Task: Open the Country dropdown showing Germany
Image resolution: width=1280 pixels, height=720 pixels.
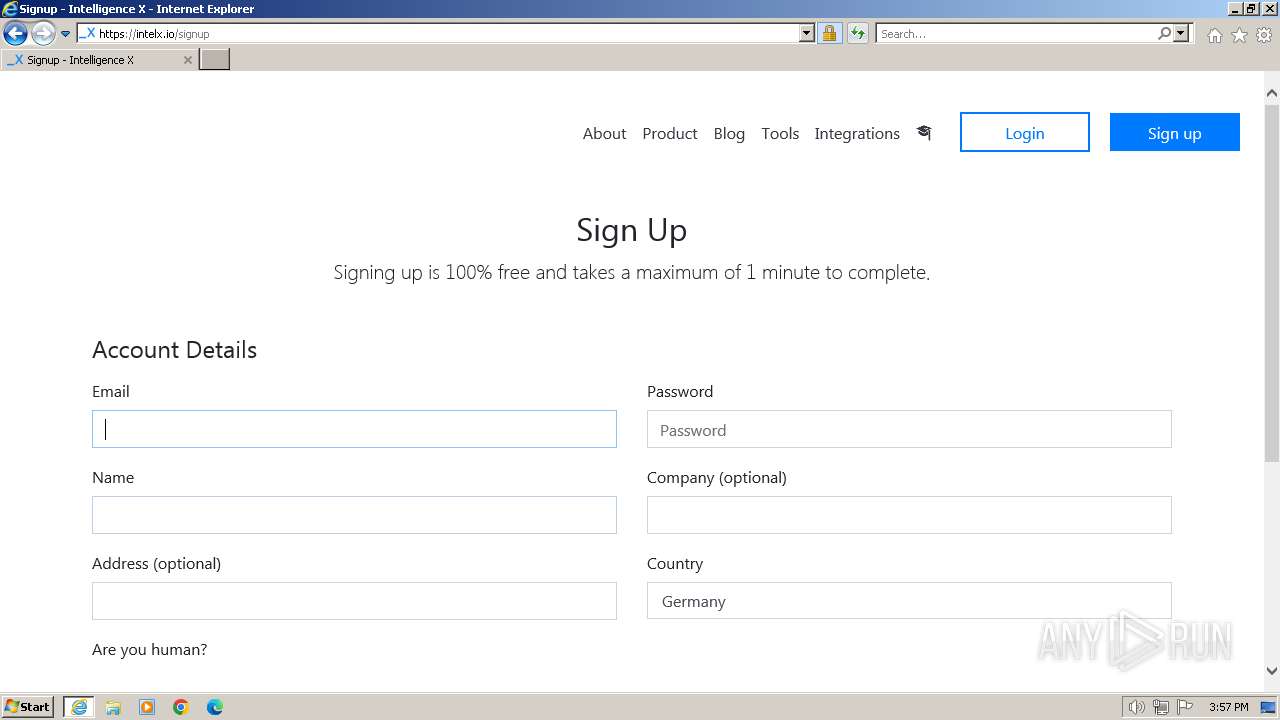Action: [x=909, y=601]
